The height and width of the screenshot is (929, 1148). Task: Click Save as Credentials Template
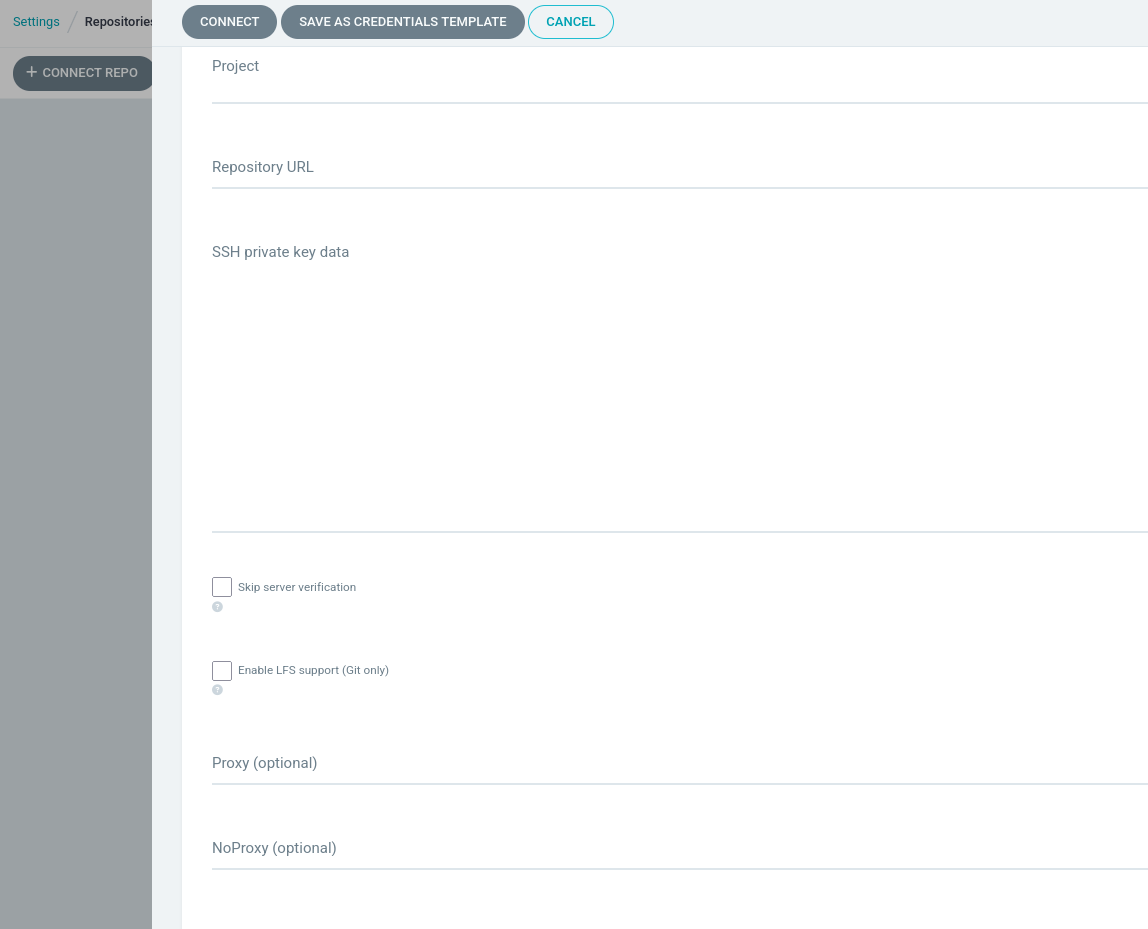[402, 22]
